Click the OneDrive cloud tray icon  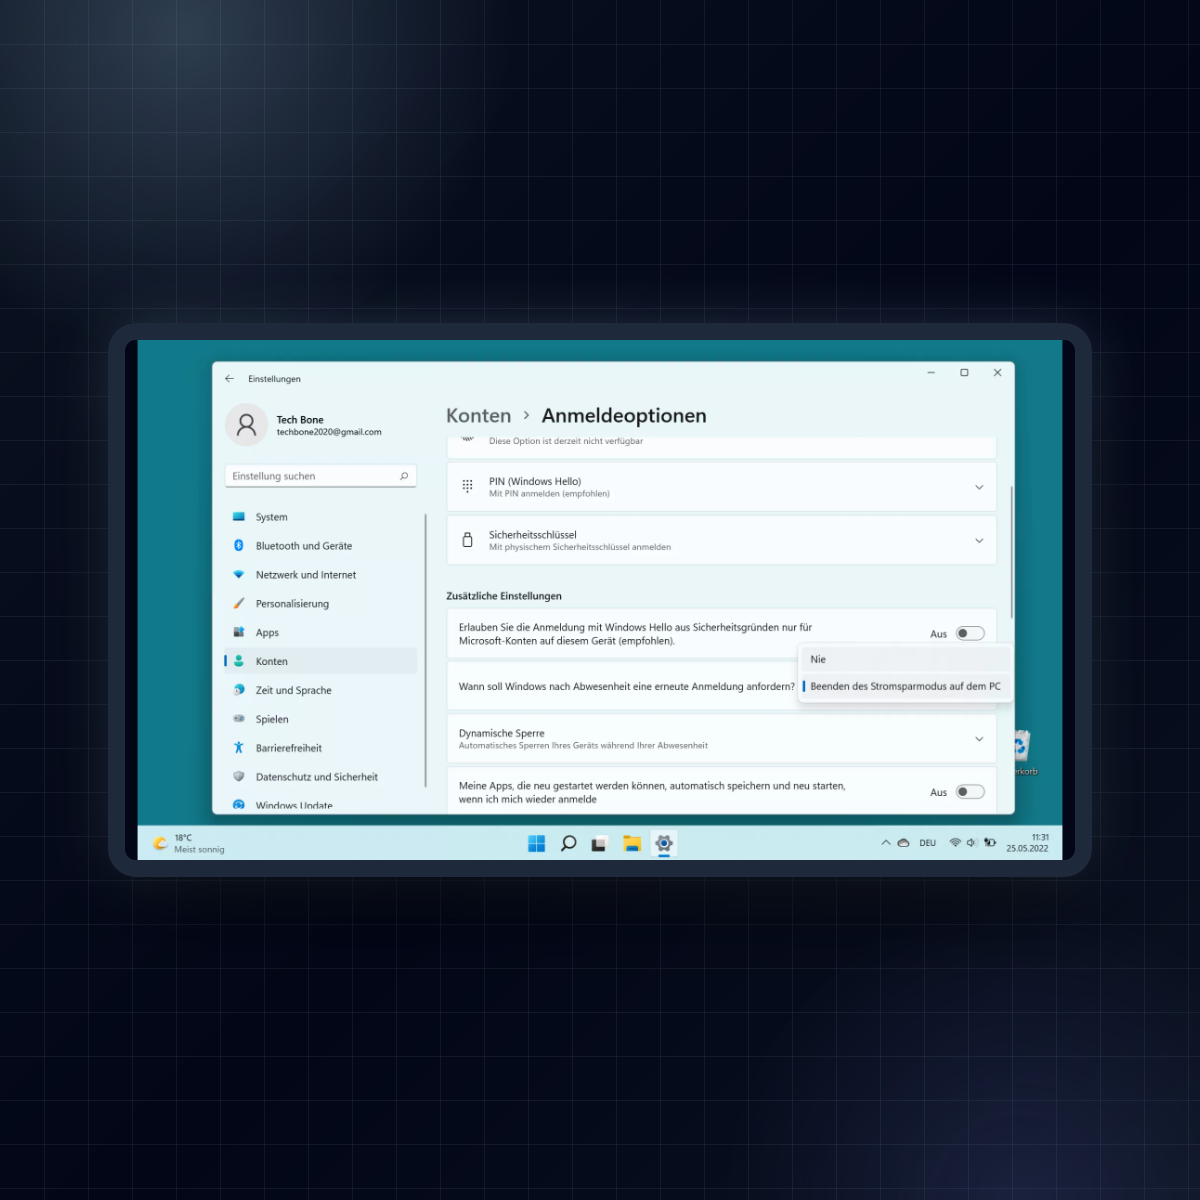903,843
